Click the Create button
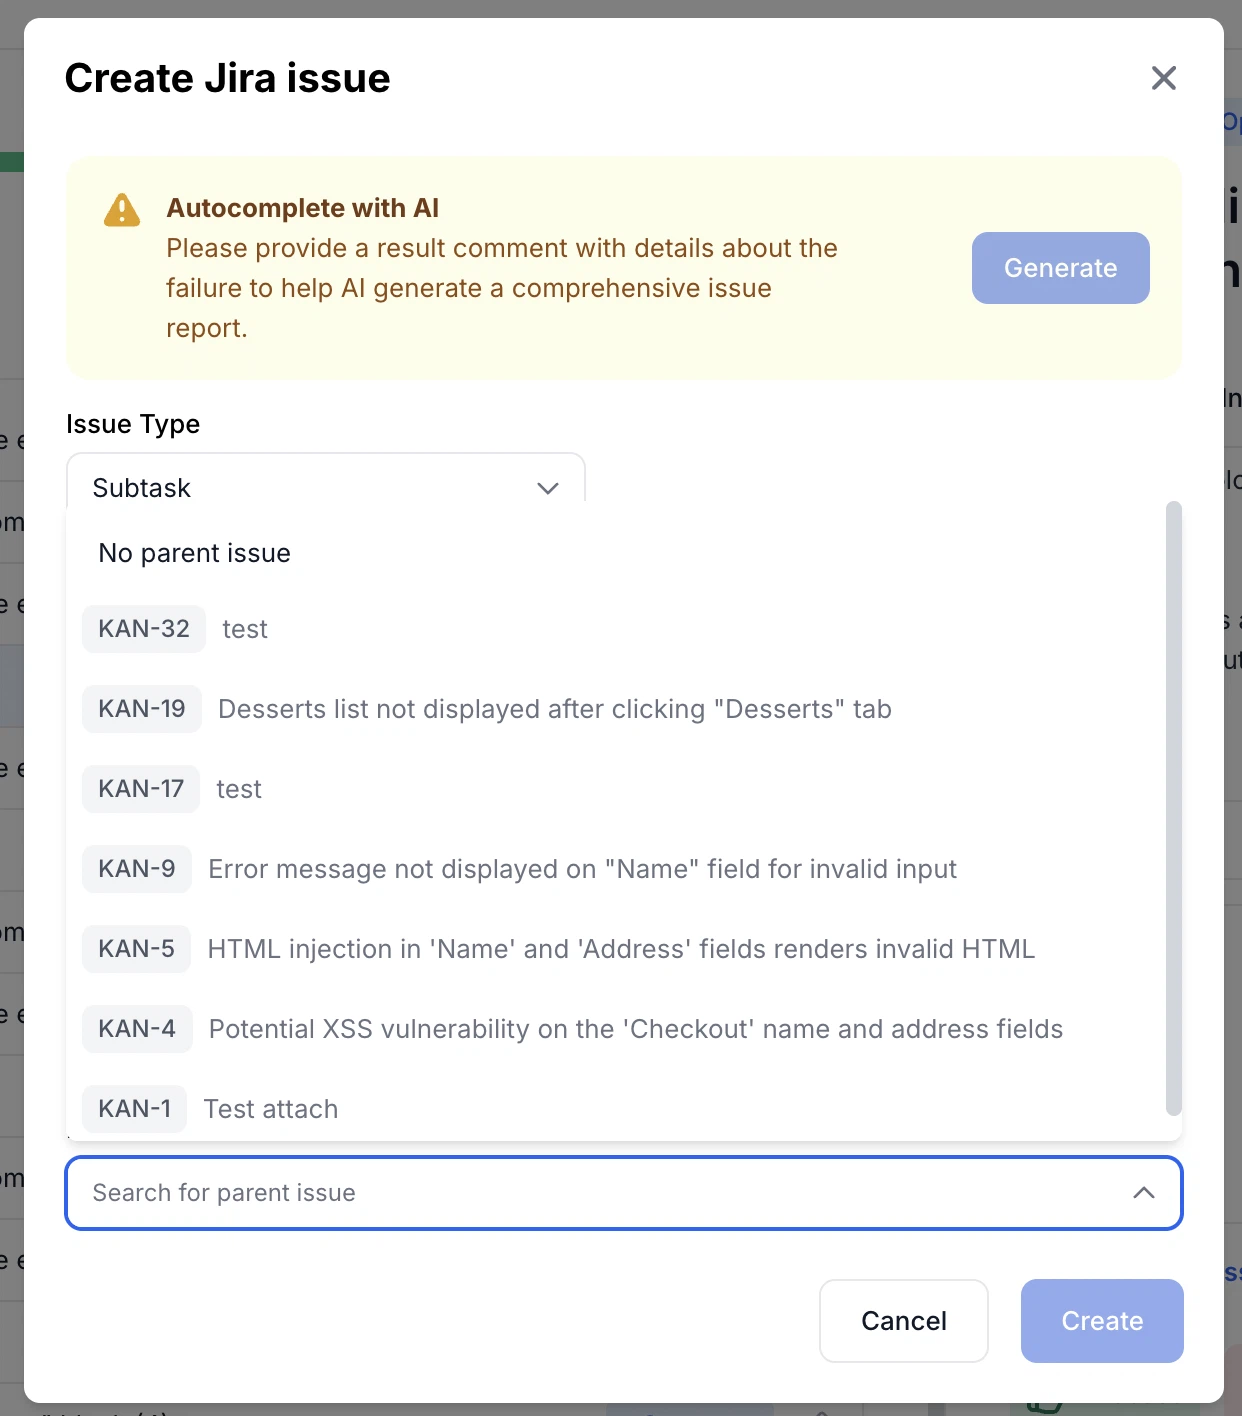The width and height of the screenshot is (1242, 1416). coord(1101,1321)
